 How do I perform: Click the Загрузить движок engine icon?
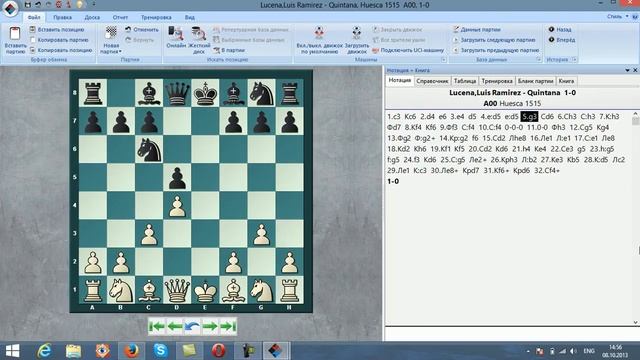tap(357, 33)
